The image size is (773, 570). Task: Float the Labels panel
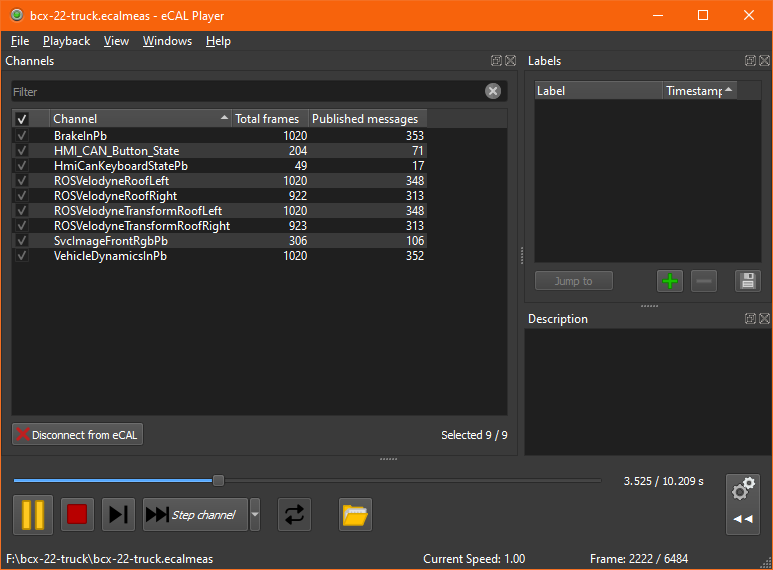coord(750,61)
